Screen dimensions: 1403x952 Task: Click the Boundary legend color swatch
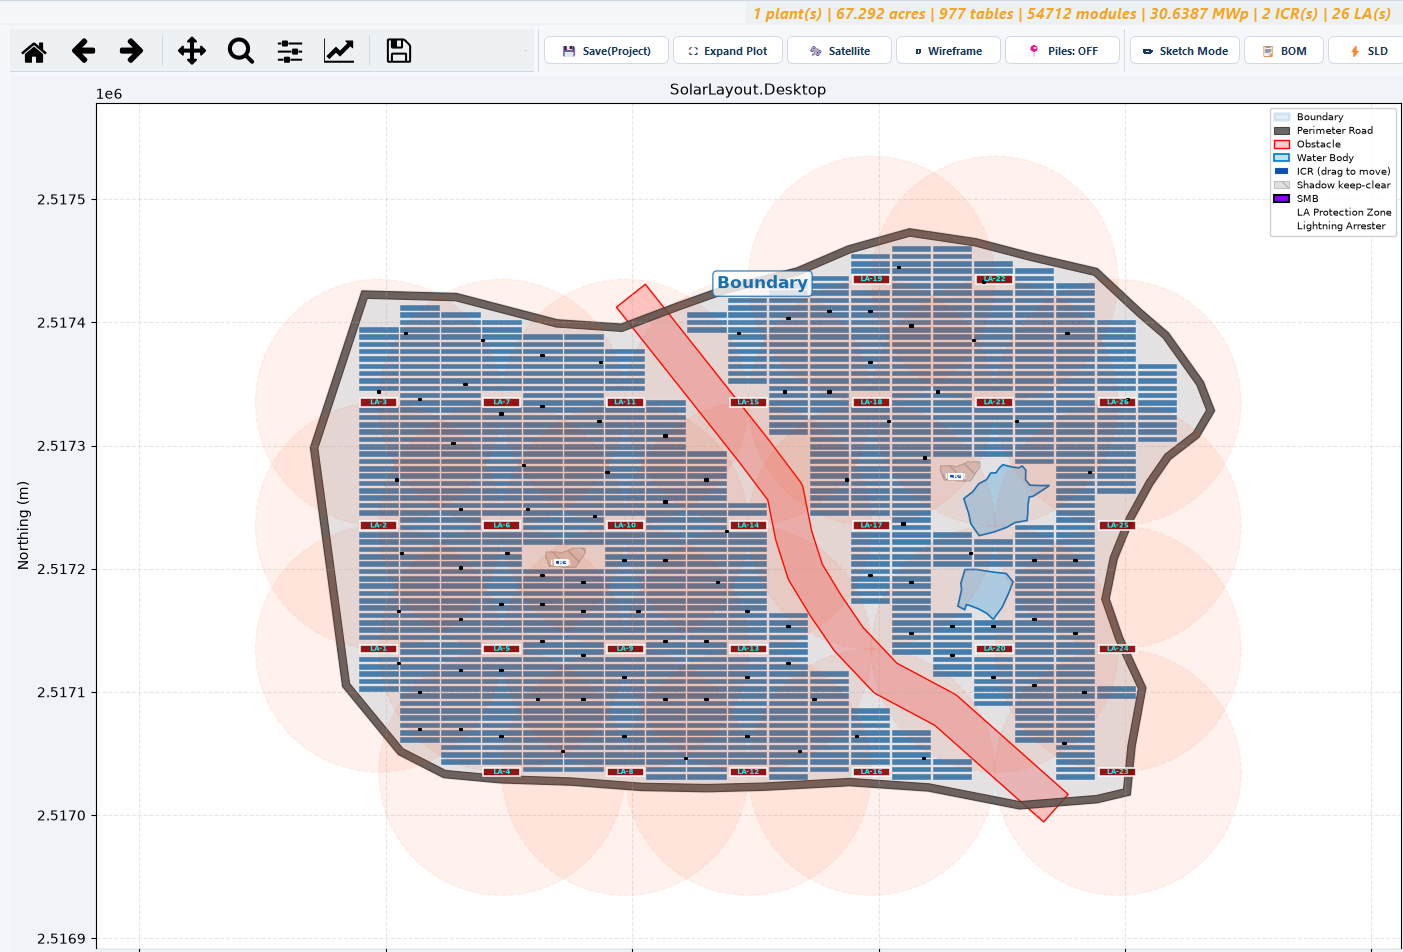click(1282, 117)
